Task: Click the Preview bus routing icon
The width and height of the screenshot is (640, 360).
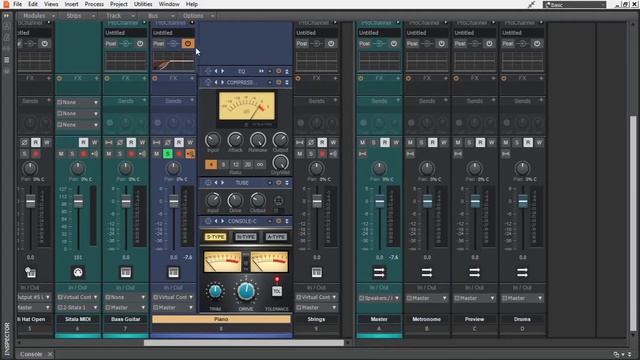Action: [x=474, y=272]
